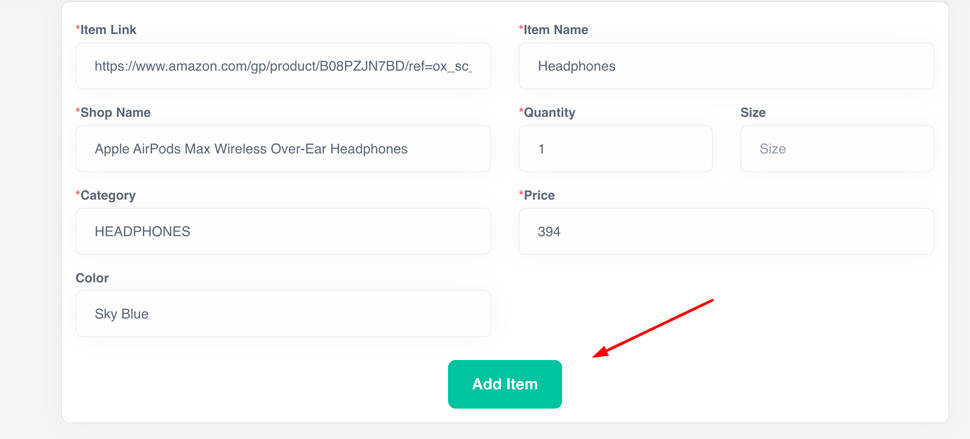Viewport: 970px width, 439px height.
Task: Click the Price label
Action: (x=539, y=195)
